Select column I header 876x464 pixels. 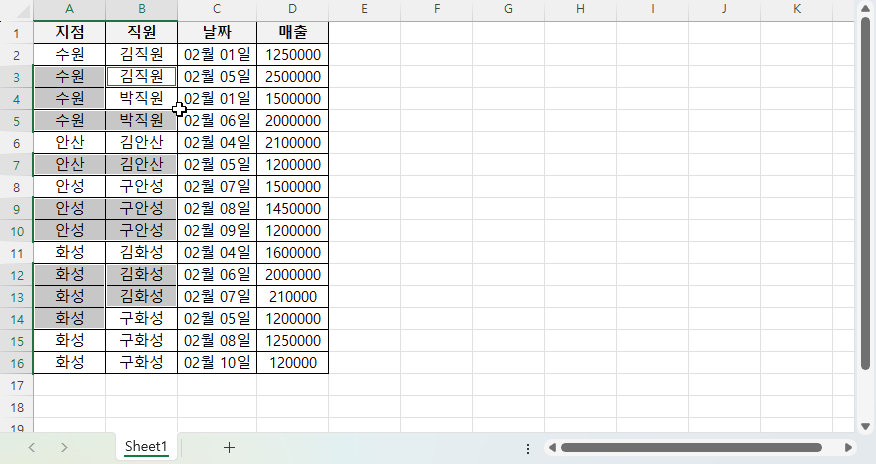point(653,9)
